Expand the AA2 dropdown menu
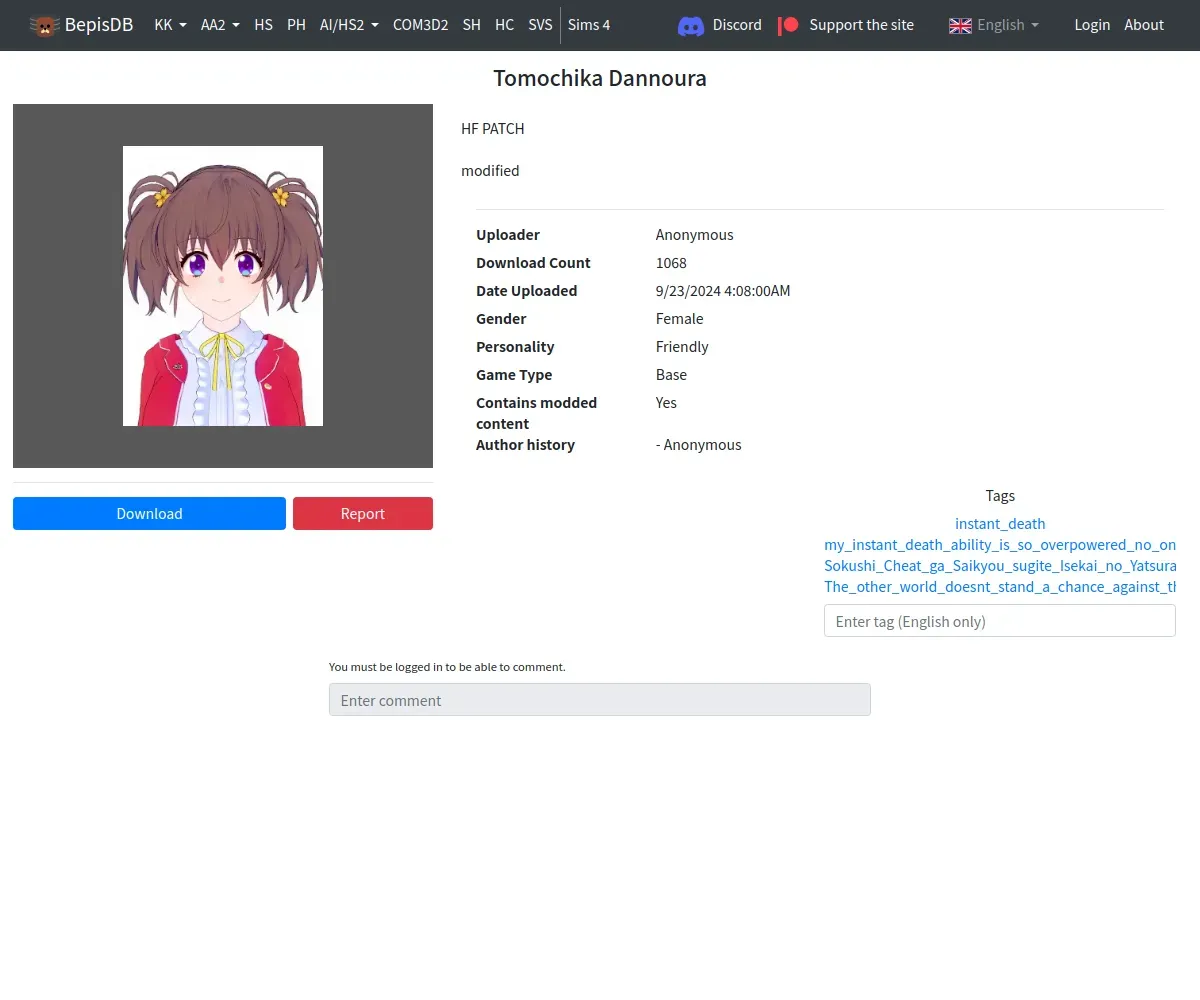1200x1000 pixels. coord(220,25)
